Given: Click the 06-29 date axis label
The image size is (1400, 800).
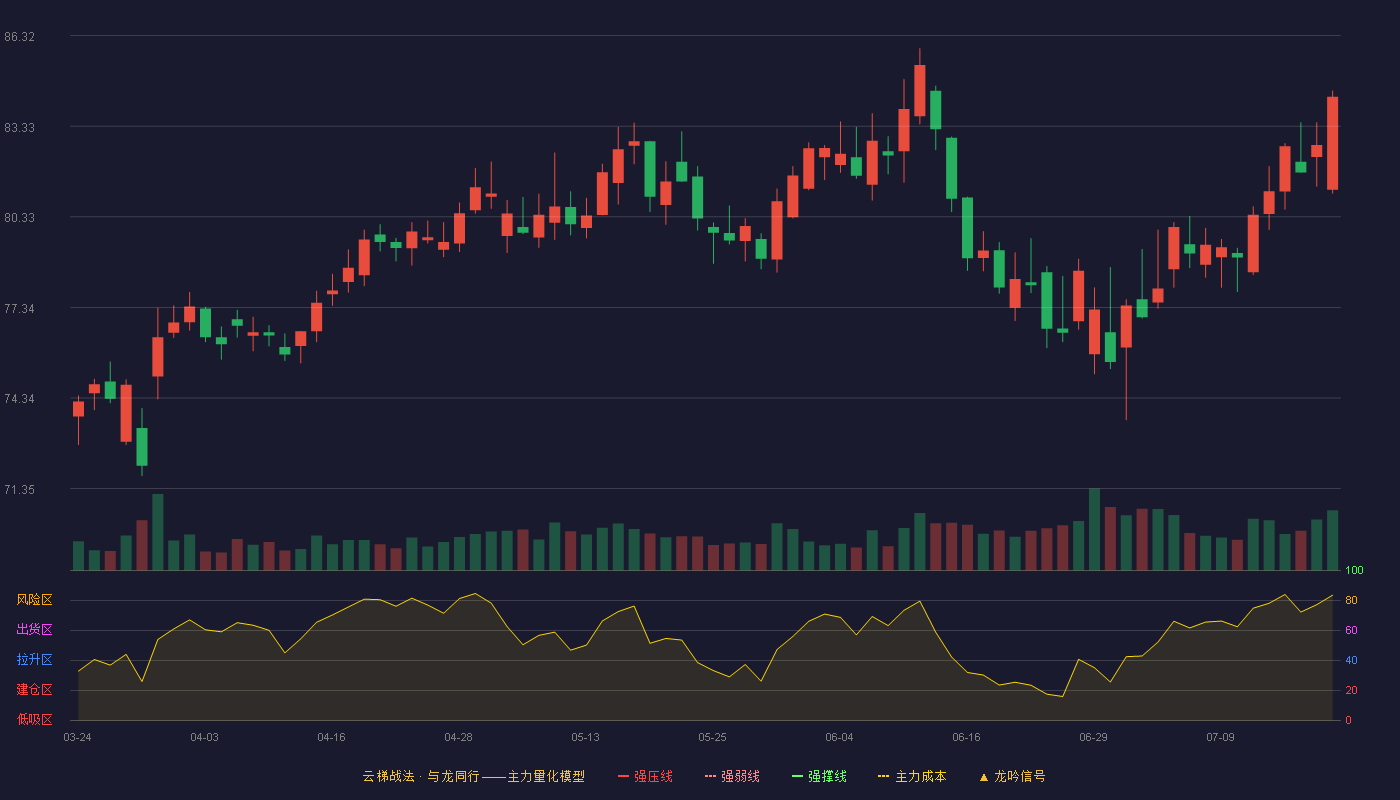Looking at the screenshot, I should [x=1093, y=737].
